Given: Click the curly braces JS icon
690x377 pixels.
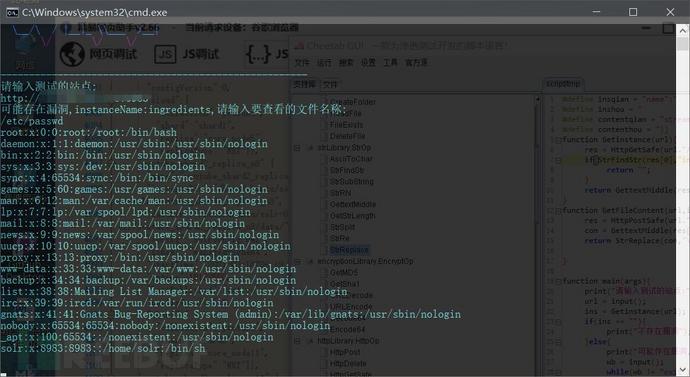Looking at the screenshot, I should (x=258, y=55).
